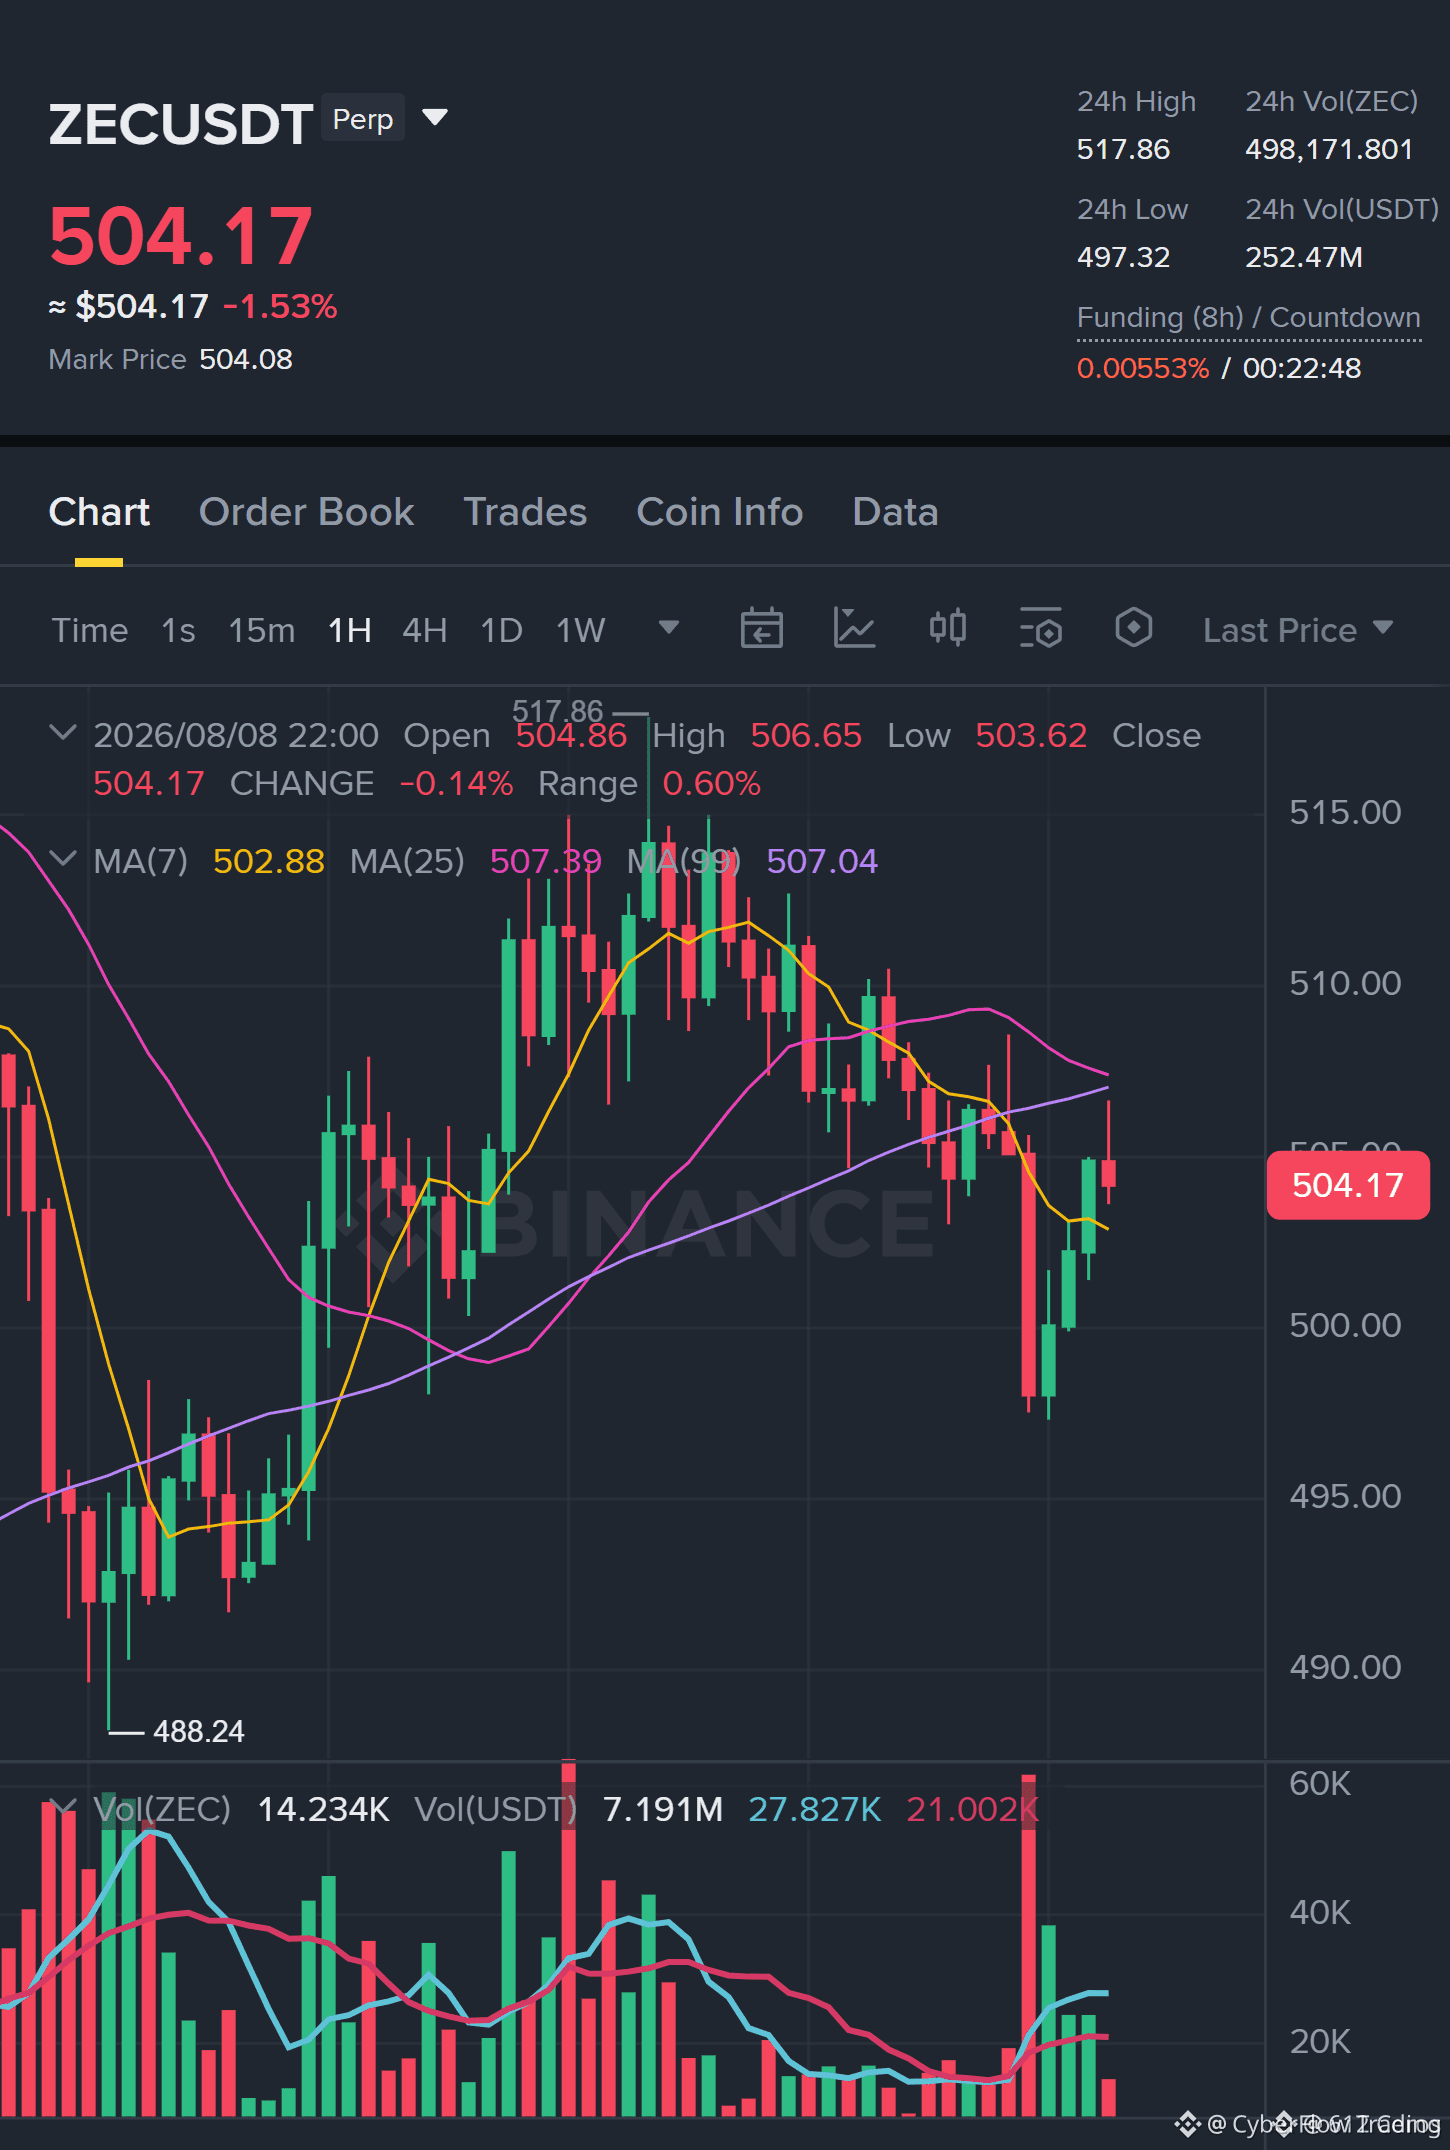
Task: Select the 15m timeframe
Action: point(262,630)
